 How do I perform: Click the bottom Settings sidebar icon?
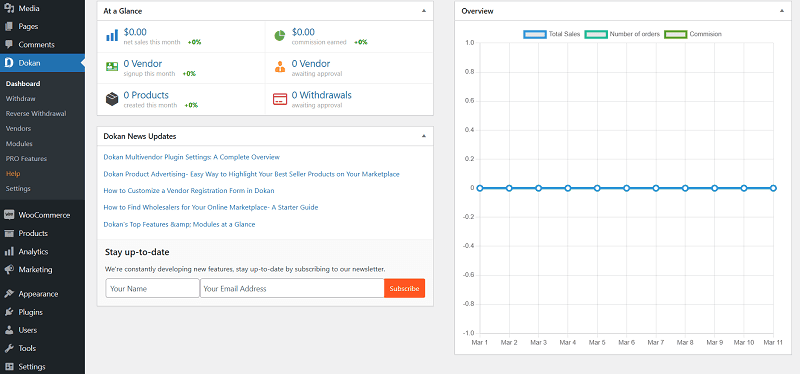[x=9, y=366]
